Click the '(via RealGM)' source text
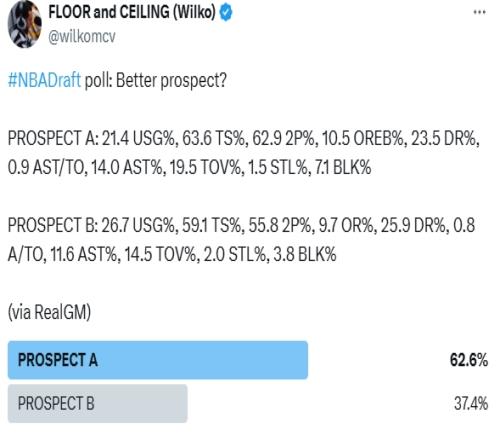The width and height of the screenshot is (500, 440). 49,312
